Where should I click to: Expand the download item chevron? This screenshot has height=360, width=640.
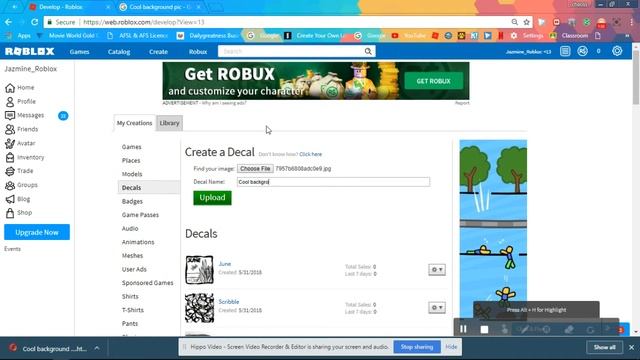[x=97, y=348]
